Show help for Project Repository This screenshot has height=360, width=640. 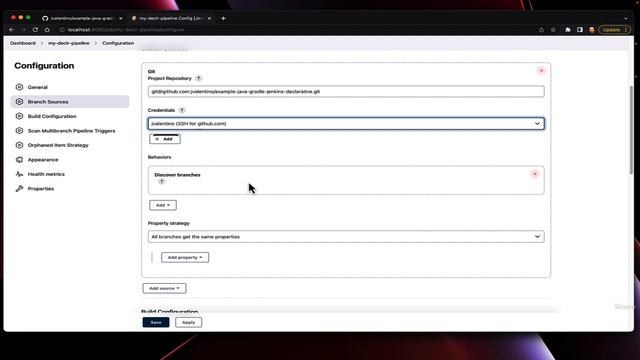coord(198,78)
